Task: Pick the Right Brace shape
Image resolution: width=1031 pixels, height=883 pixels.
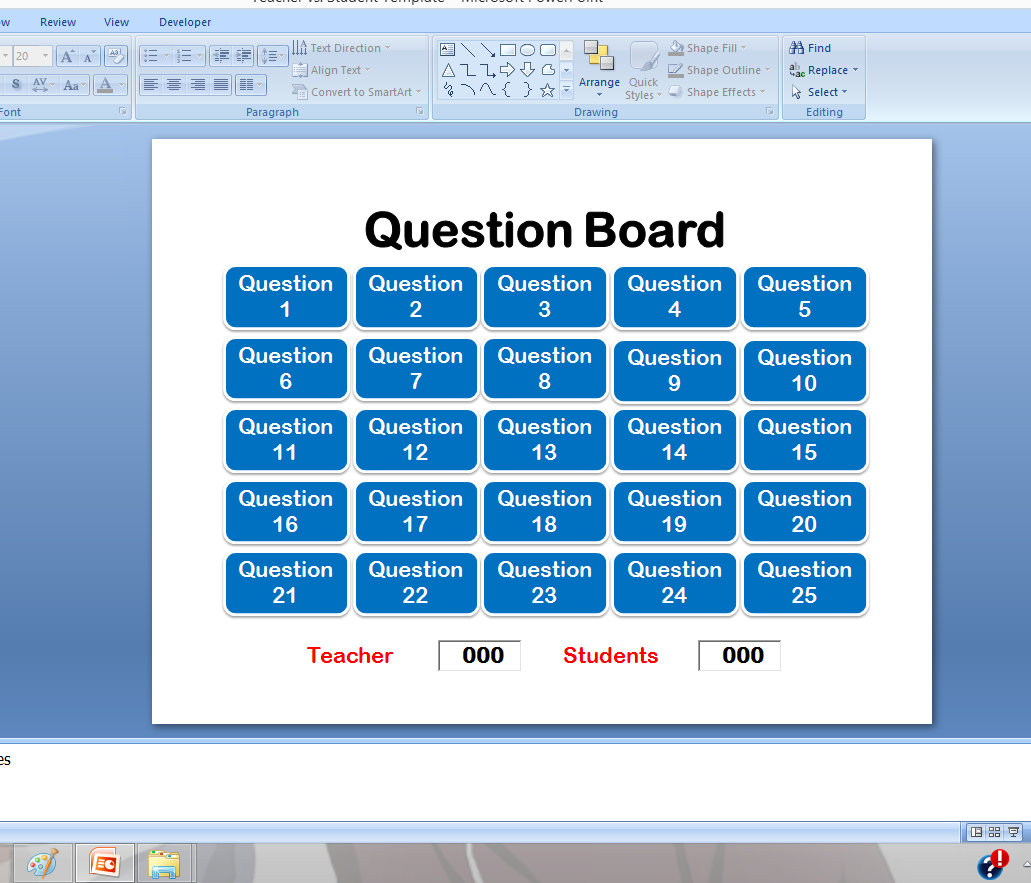Action: (x=527, y=89)
